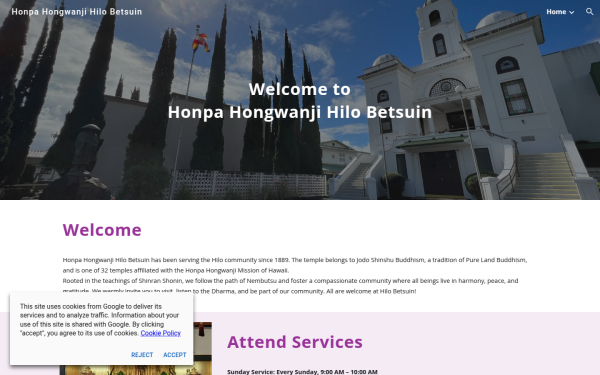Click the "Rooted in the teachings of Shinran Shonin" line
This screenshot has height=375, width=600.
(290, 280)
